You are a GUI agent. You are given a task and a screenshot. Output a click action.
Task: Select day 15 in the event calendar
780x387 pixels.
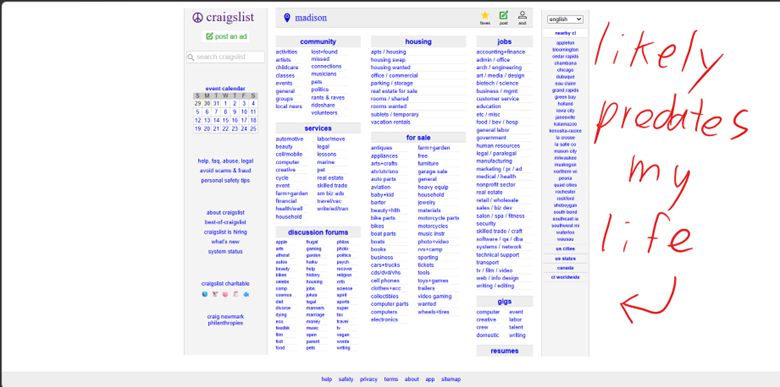pyautogui.click(x=225, y=120)
